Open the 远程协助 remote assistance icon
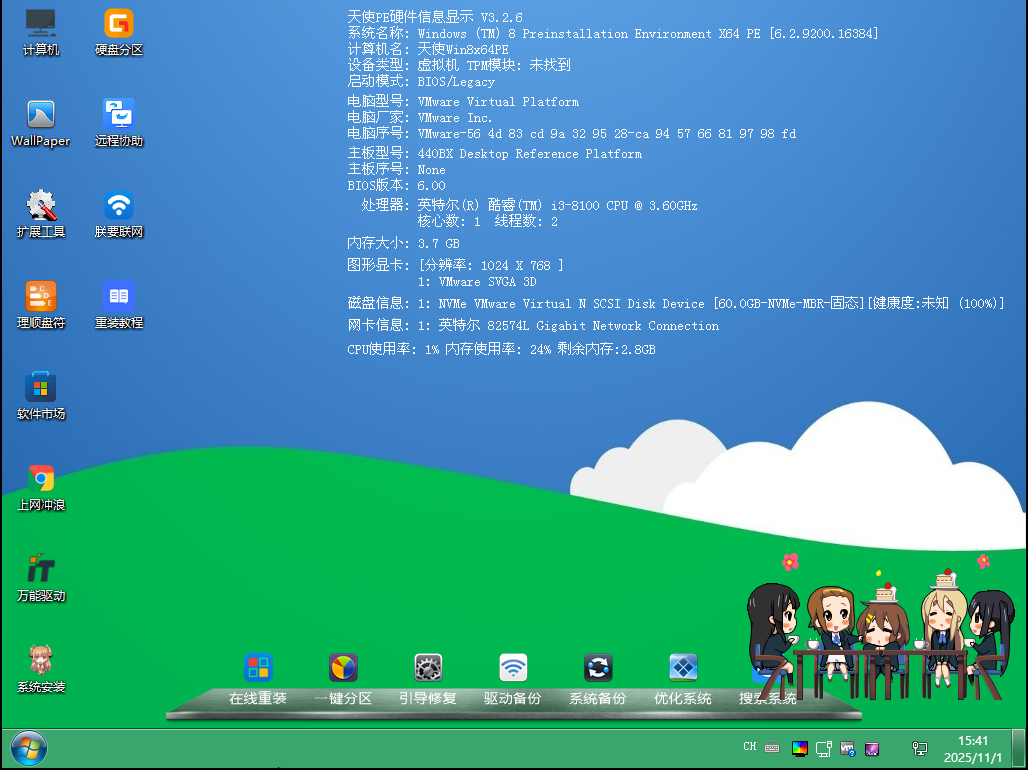Viewport: 1028px width, 770px height. 119,115
